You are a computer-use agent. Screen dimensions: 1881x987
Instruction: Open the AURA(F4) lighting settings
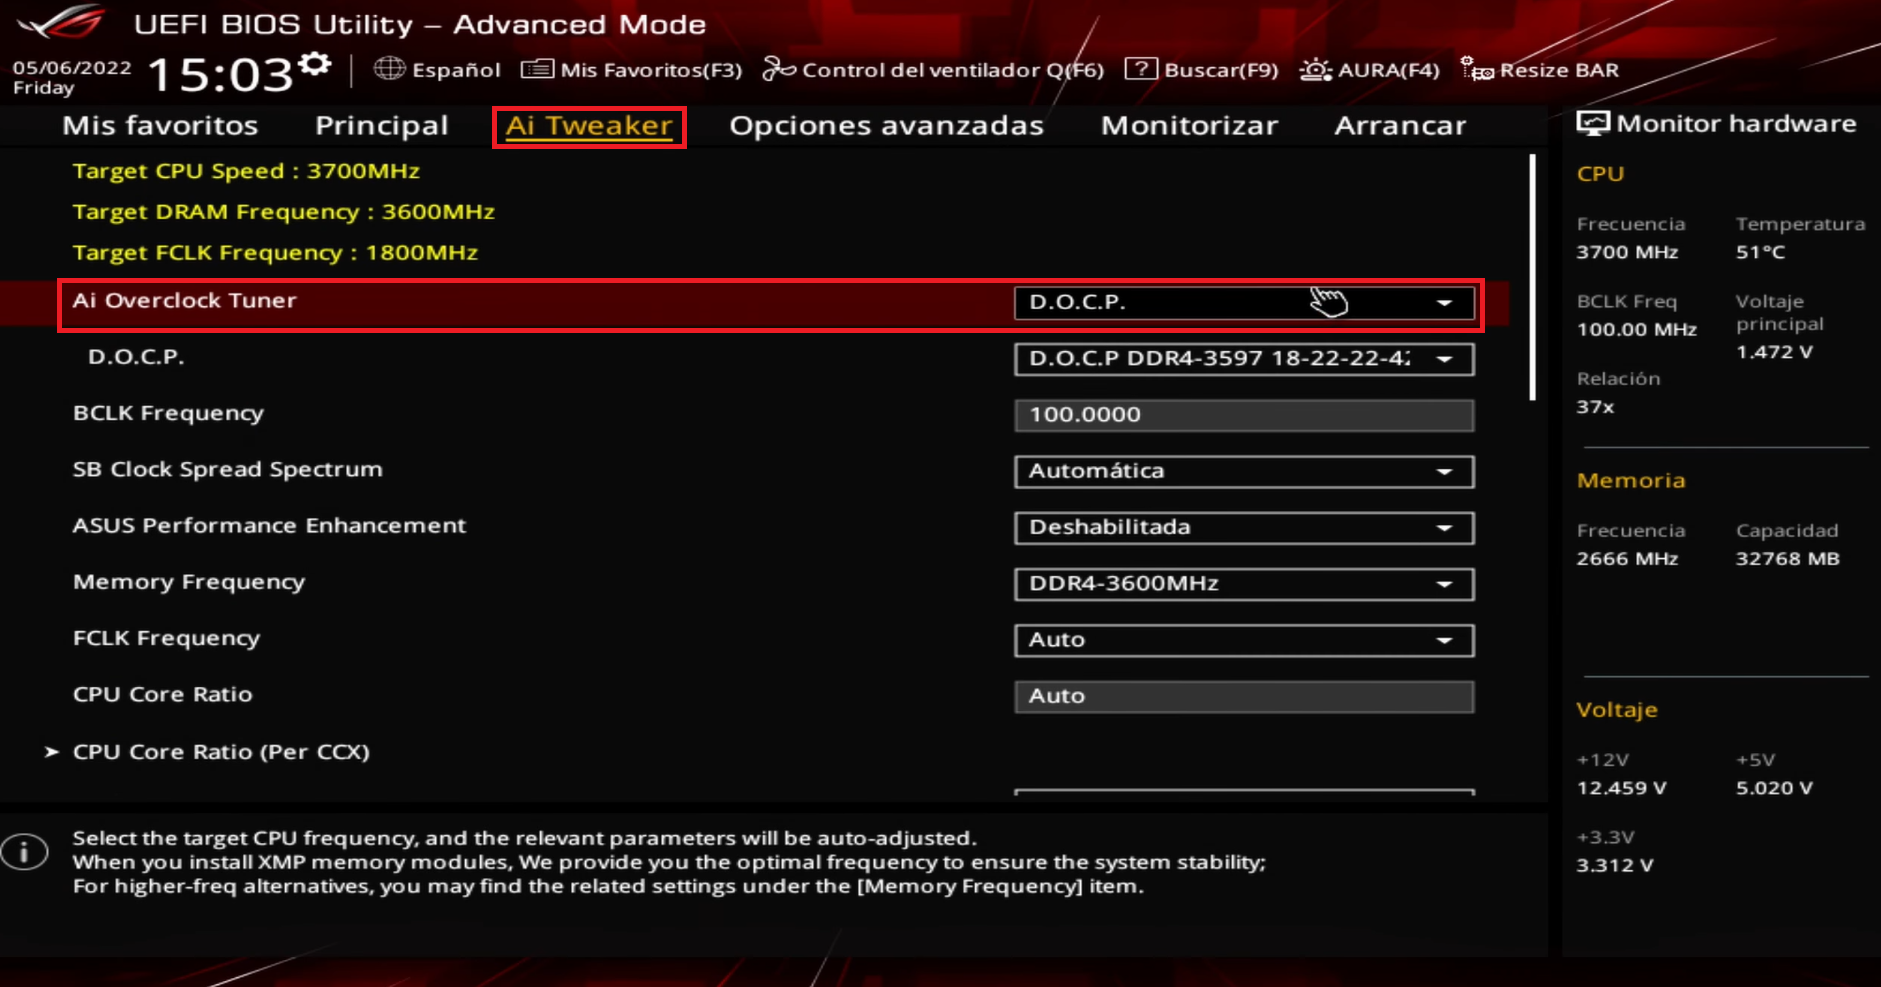[x=1313, y=69]
